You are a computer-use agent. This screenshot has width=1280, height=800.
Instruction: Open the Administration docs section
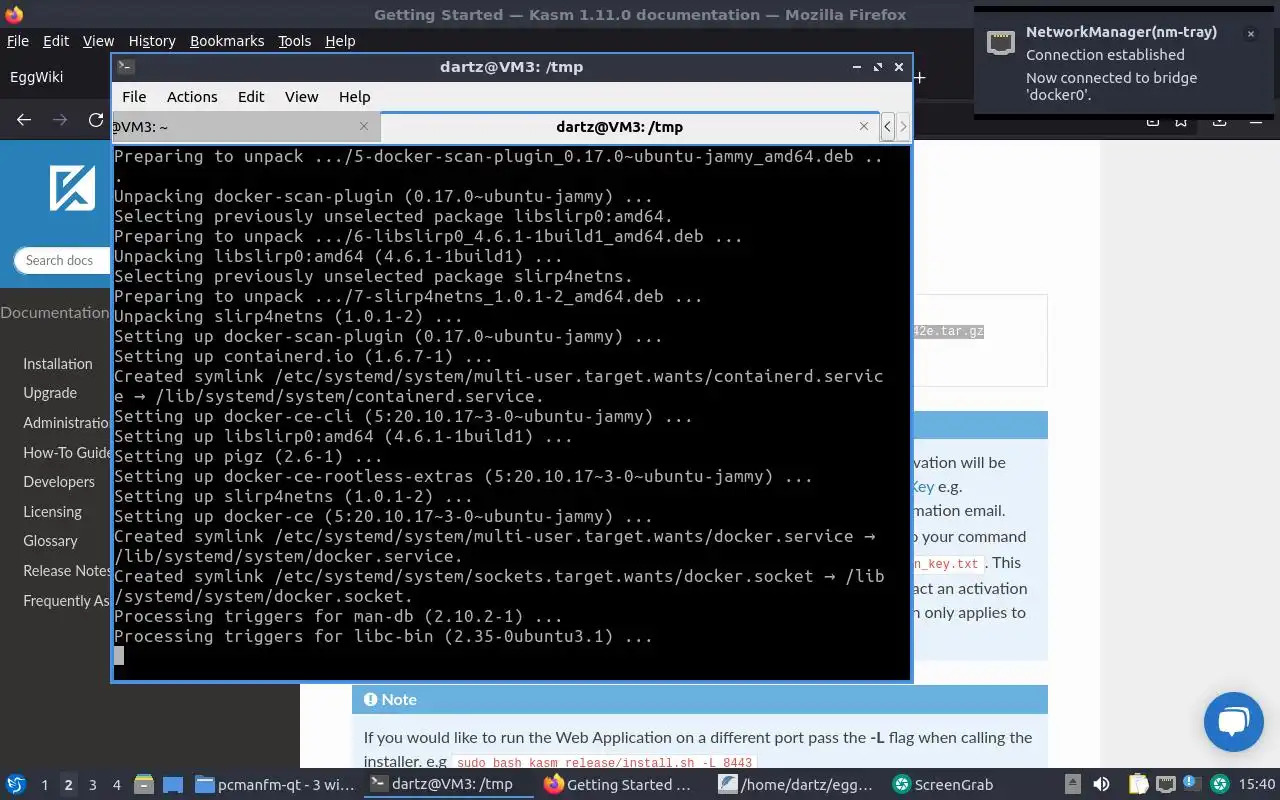click(x=66, y=423)
